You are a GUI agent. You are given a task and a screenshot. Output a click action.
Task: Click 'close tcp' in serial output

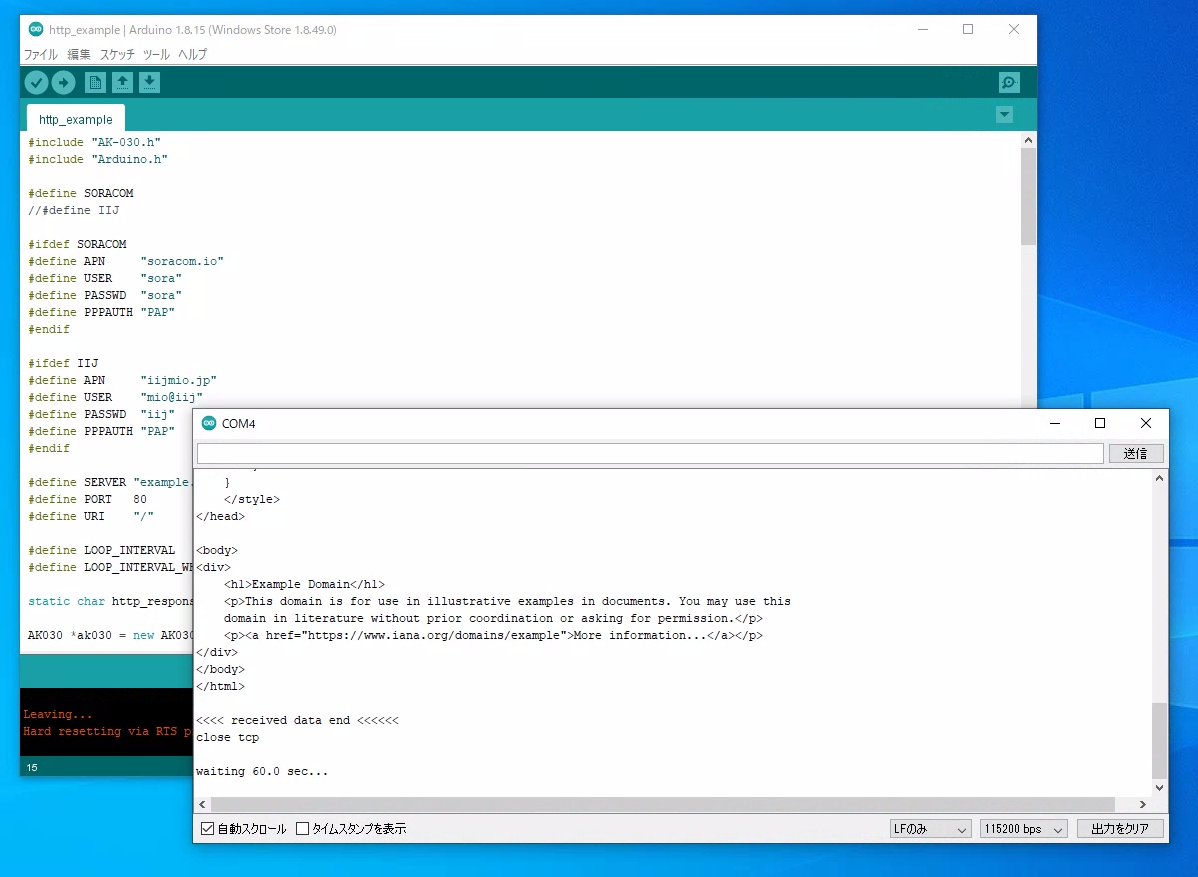click(228, 737)
